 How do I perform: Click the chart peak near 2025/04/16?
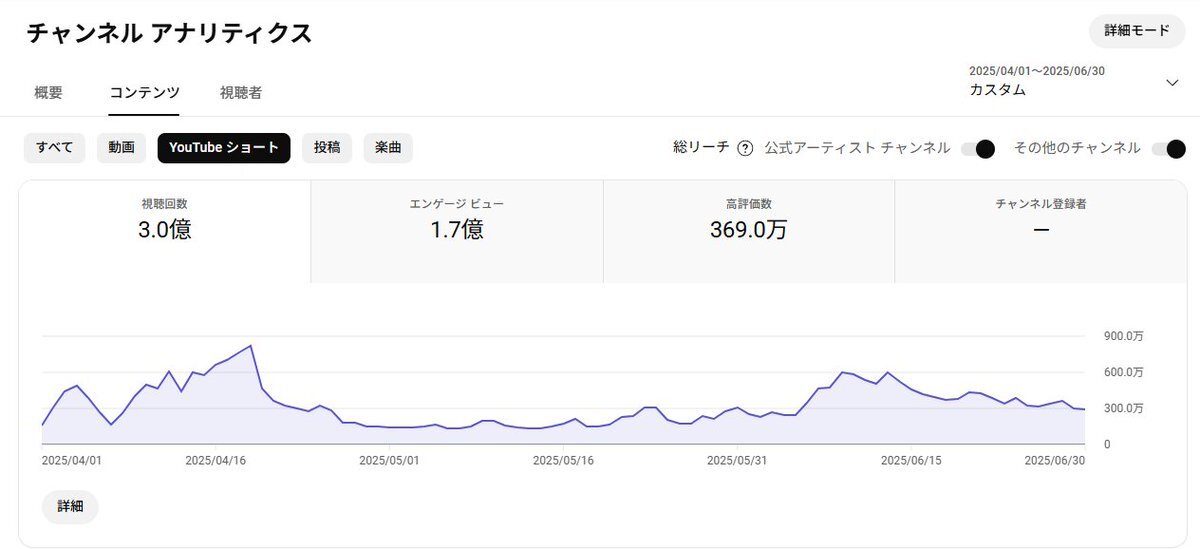[x=250, y=346]
